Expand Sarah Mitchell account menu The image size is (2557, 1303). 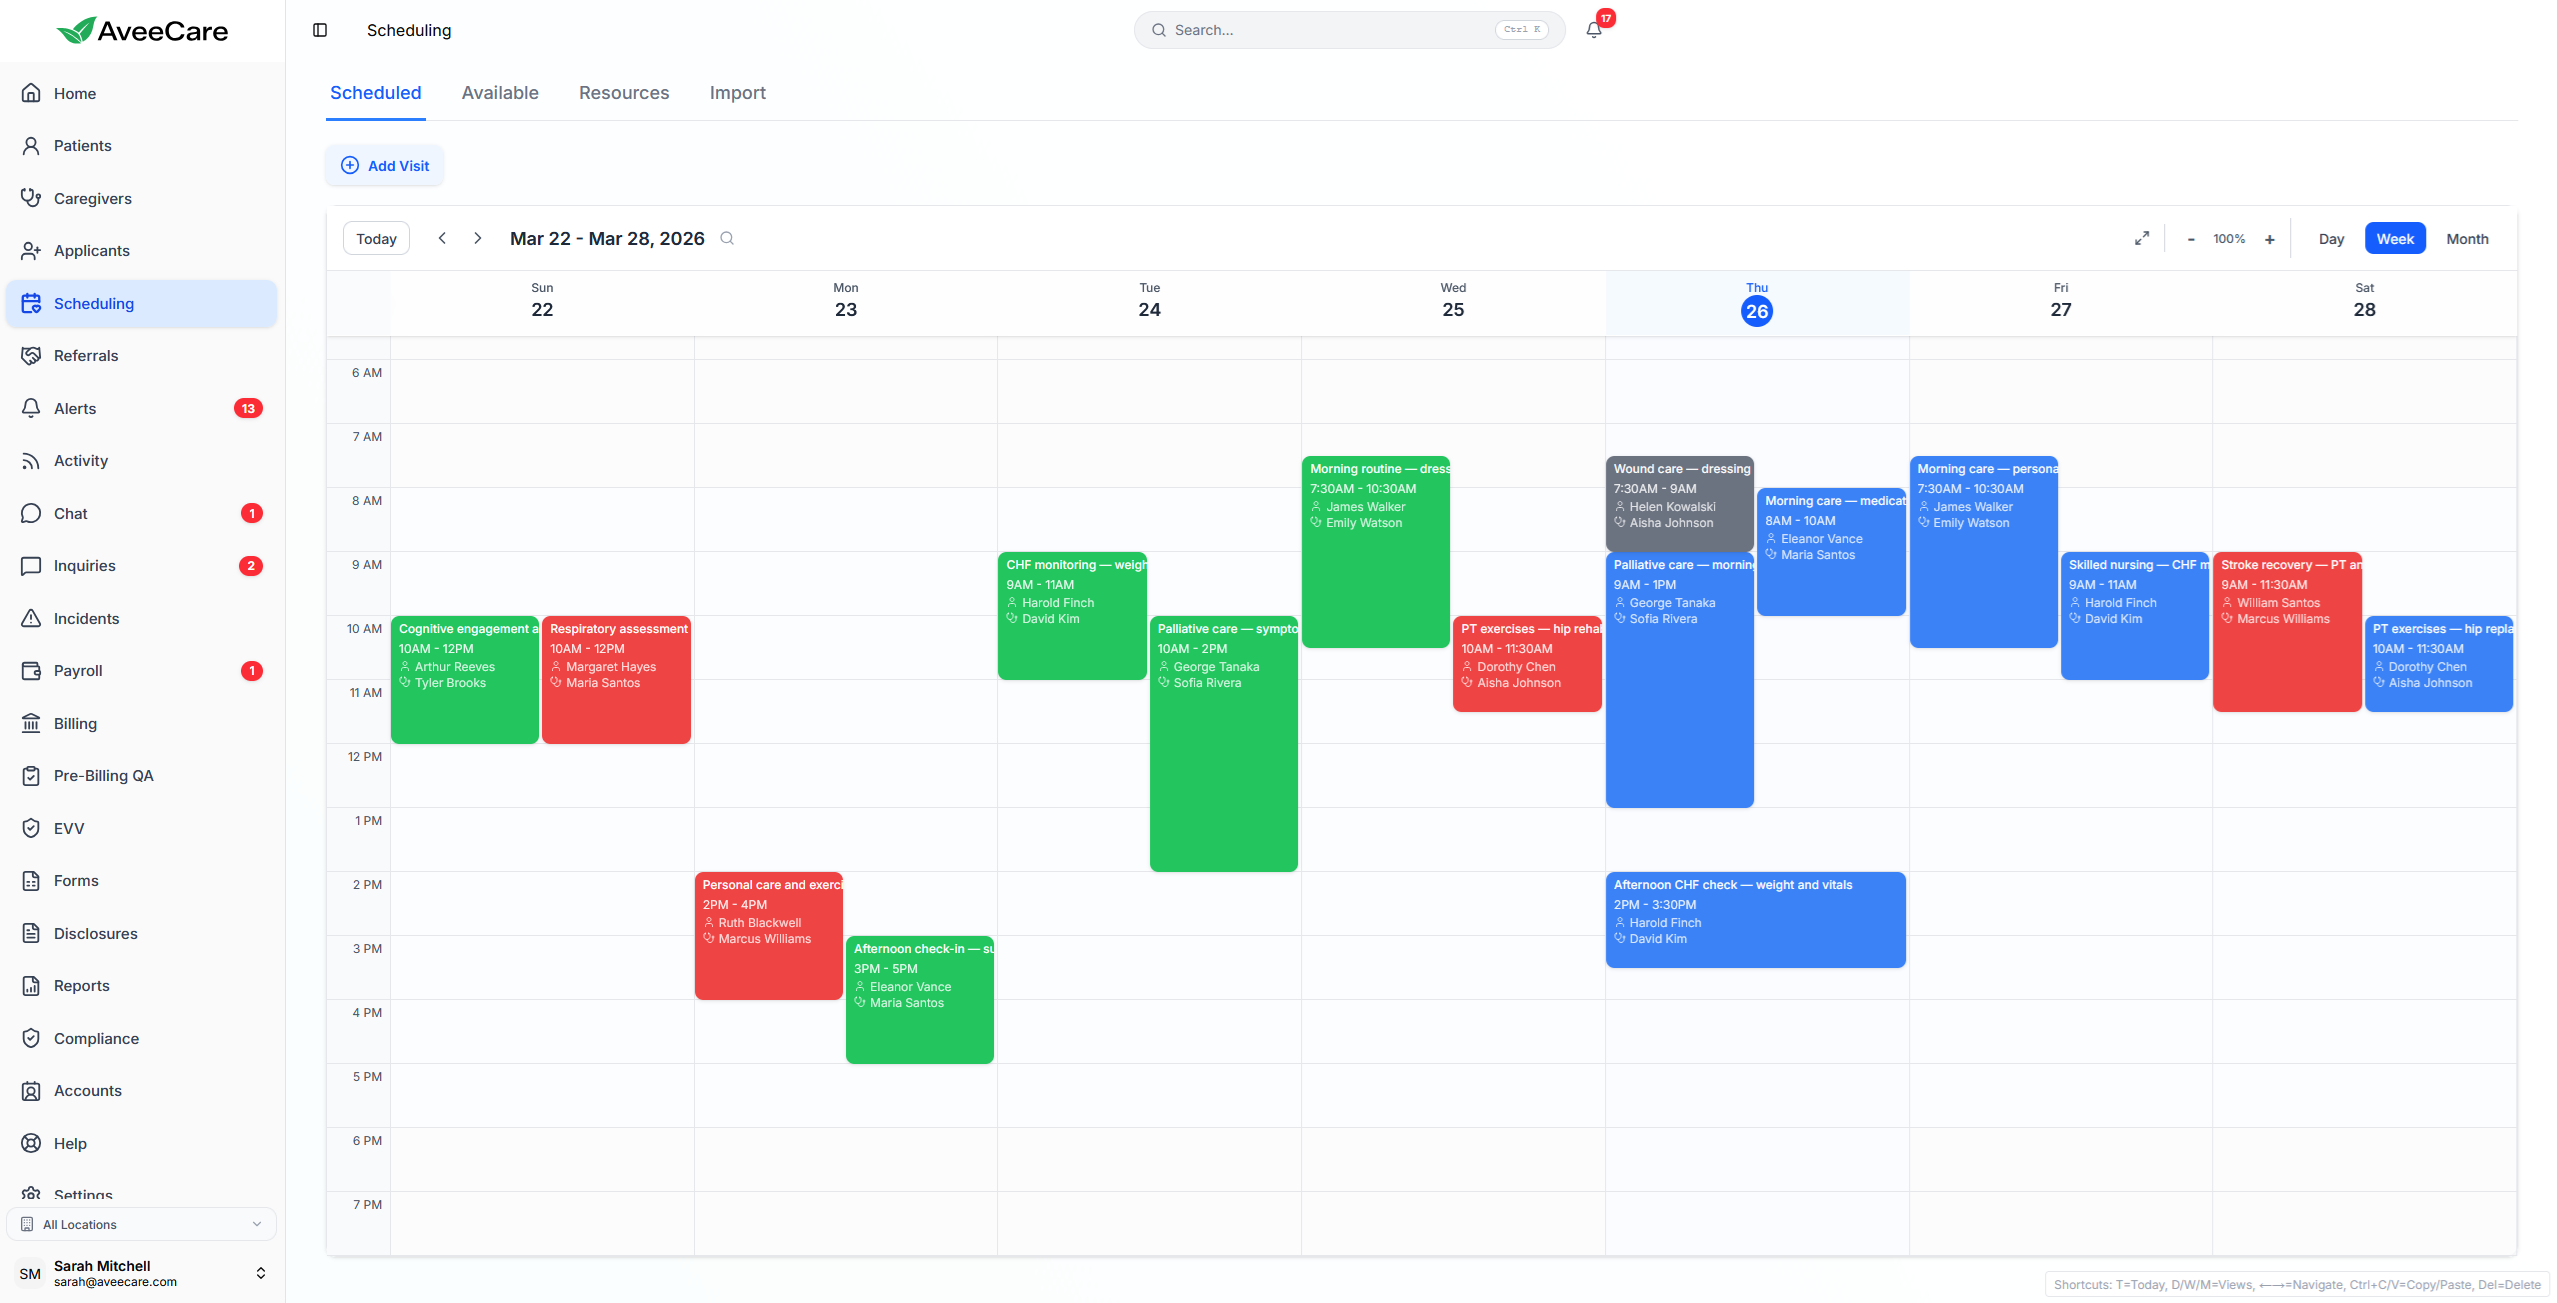(141, 1273)
